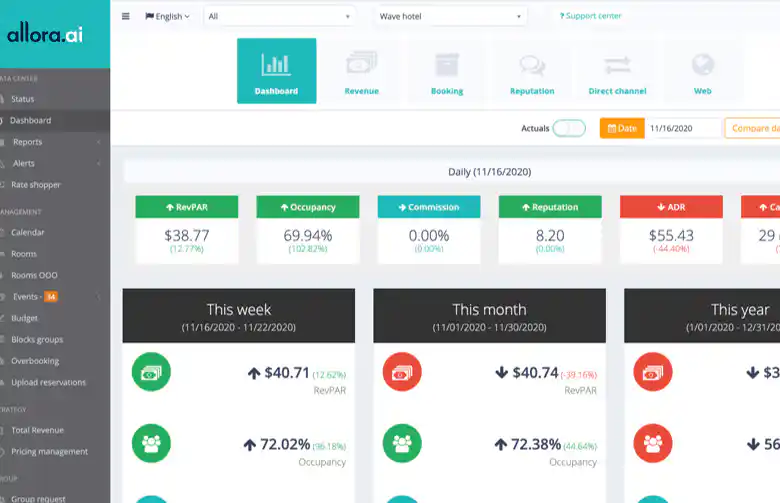Open Upload reservations in the sidebar

[x=55, y=382]
